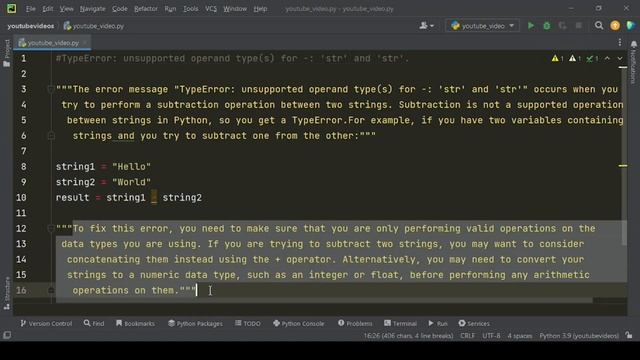Click the first yellow warning indicator
The height and width of the screenshot is (360, 640).
[557, 59]
